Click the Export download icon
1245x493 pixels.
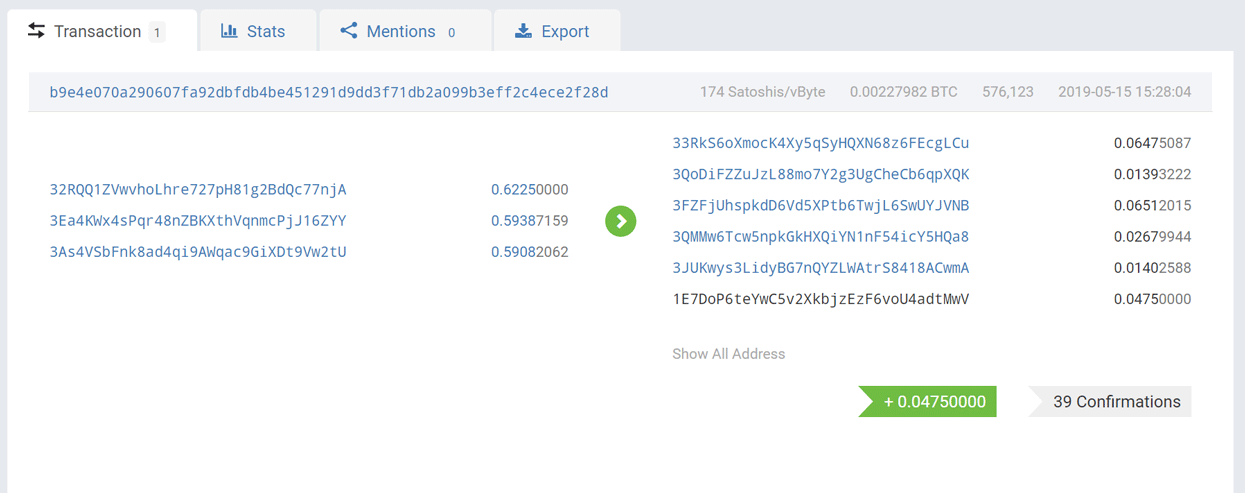click(x=523, y=31)
